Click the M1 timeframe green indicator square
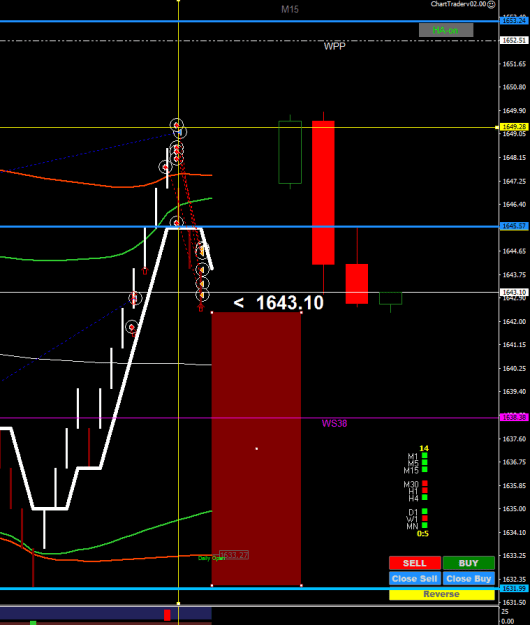The width and height of the screenshot is (530, 625). pos(425,456)
